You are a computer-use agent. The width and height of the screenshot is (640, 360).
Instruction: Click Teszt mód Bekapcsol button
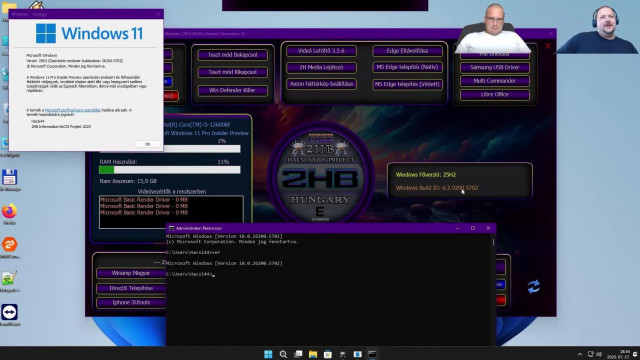pyautogui.click(x=233, y=55)
